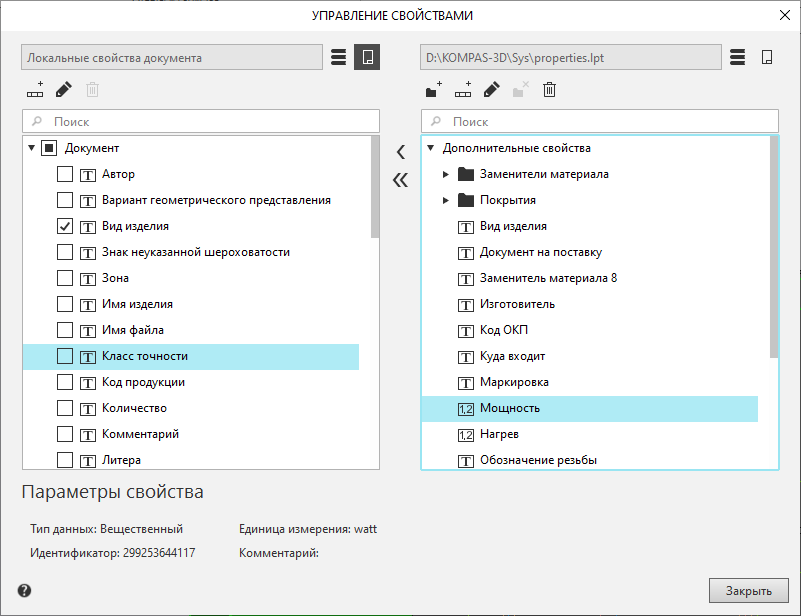Click the right panel vertical scrollbar
This screenshot has height=616, width=801.
[774, 250]
